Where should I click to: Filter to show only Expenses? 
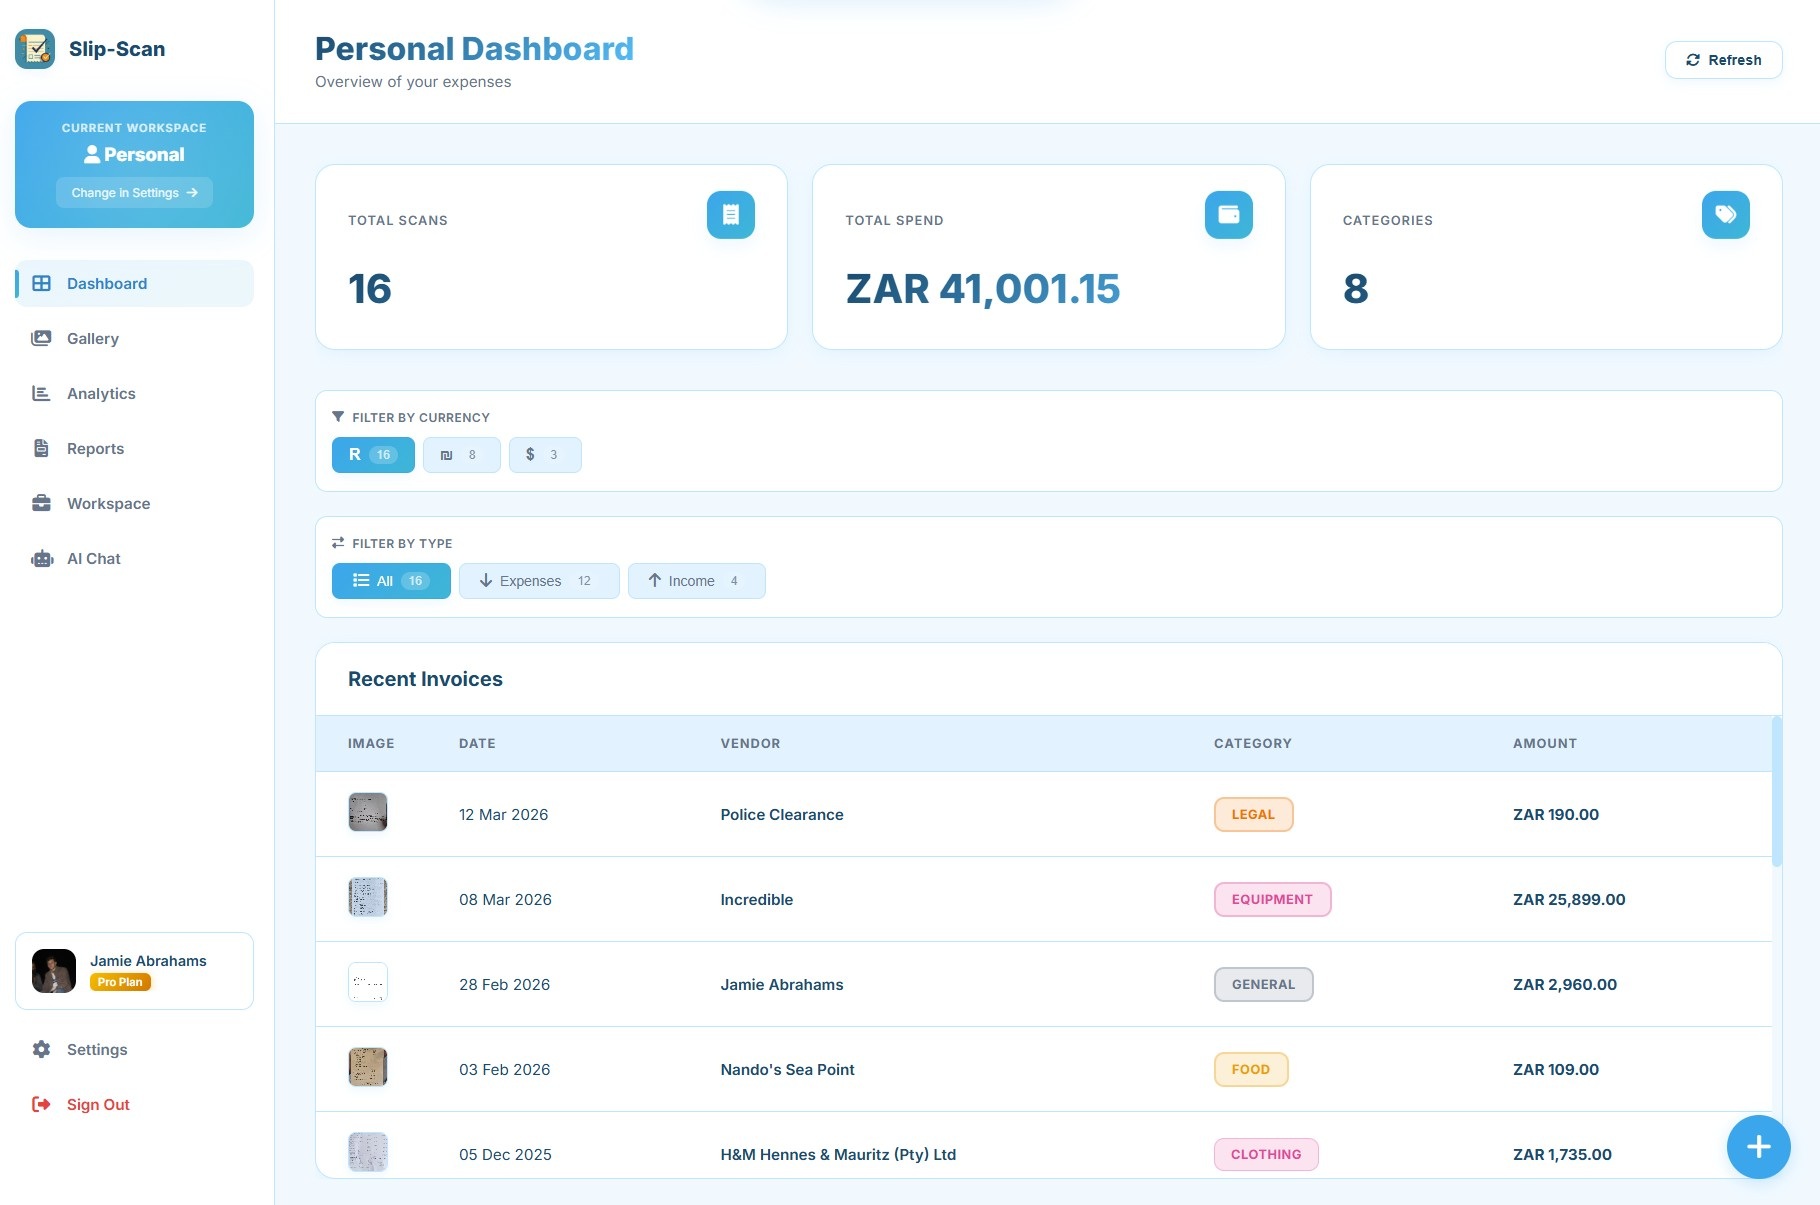538,581
